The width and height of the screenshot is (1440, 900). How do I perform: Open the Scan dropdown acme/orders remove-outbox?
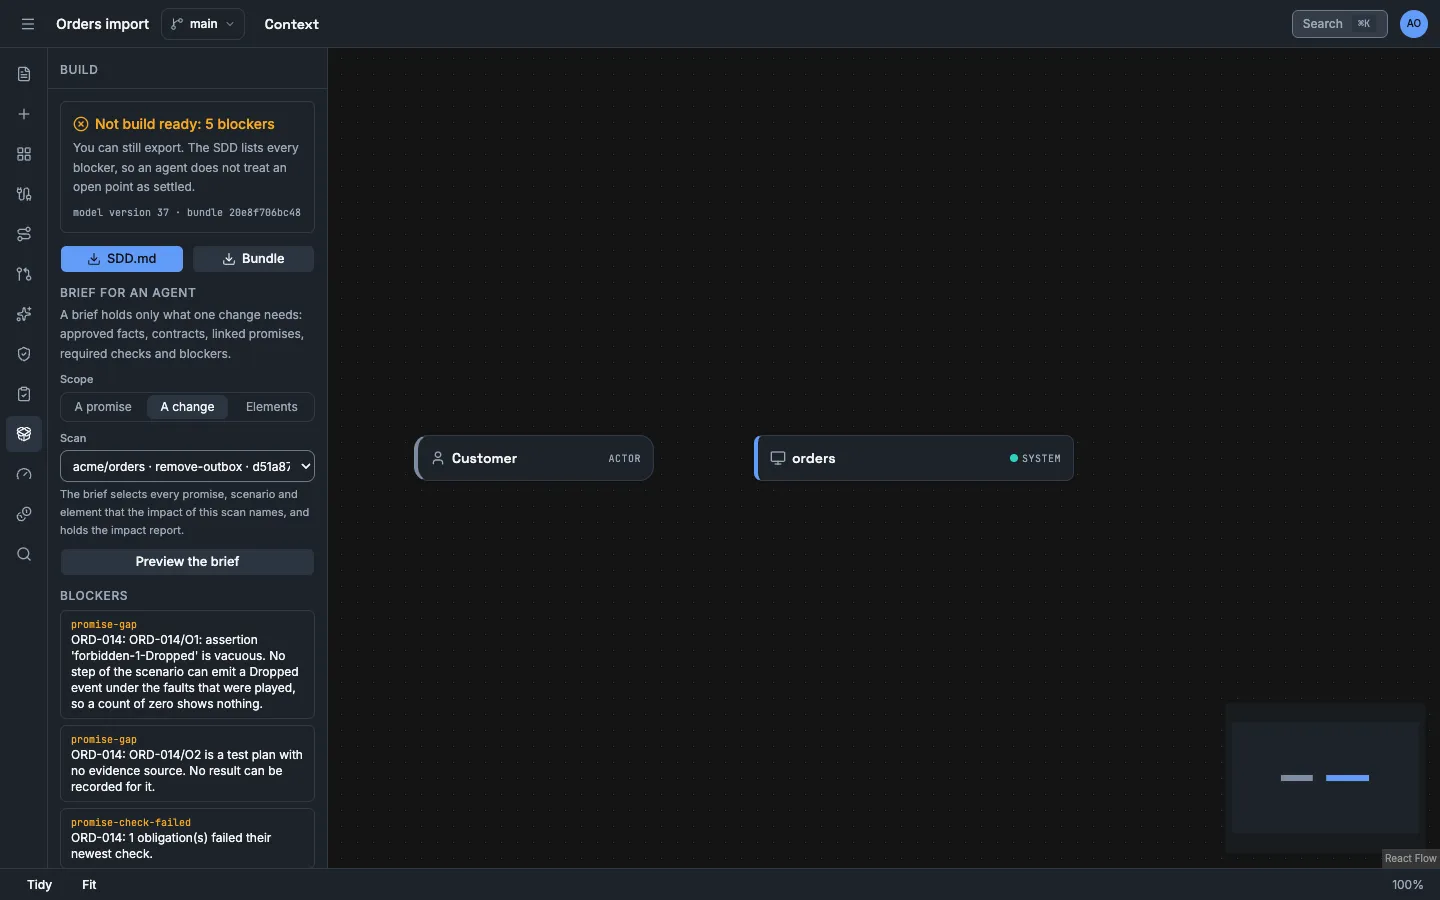pyautogui.click(x=187, y=466)
